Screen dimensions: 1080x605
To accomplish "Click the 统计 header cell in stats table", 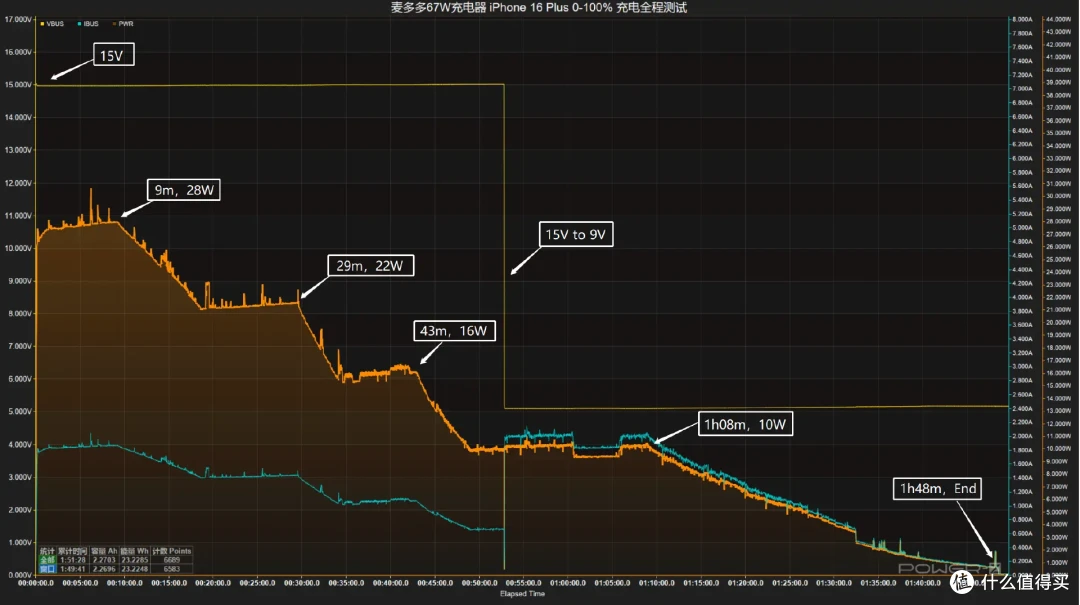I will [48, 551].
